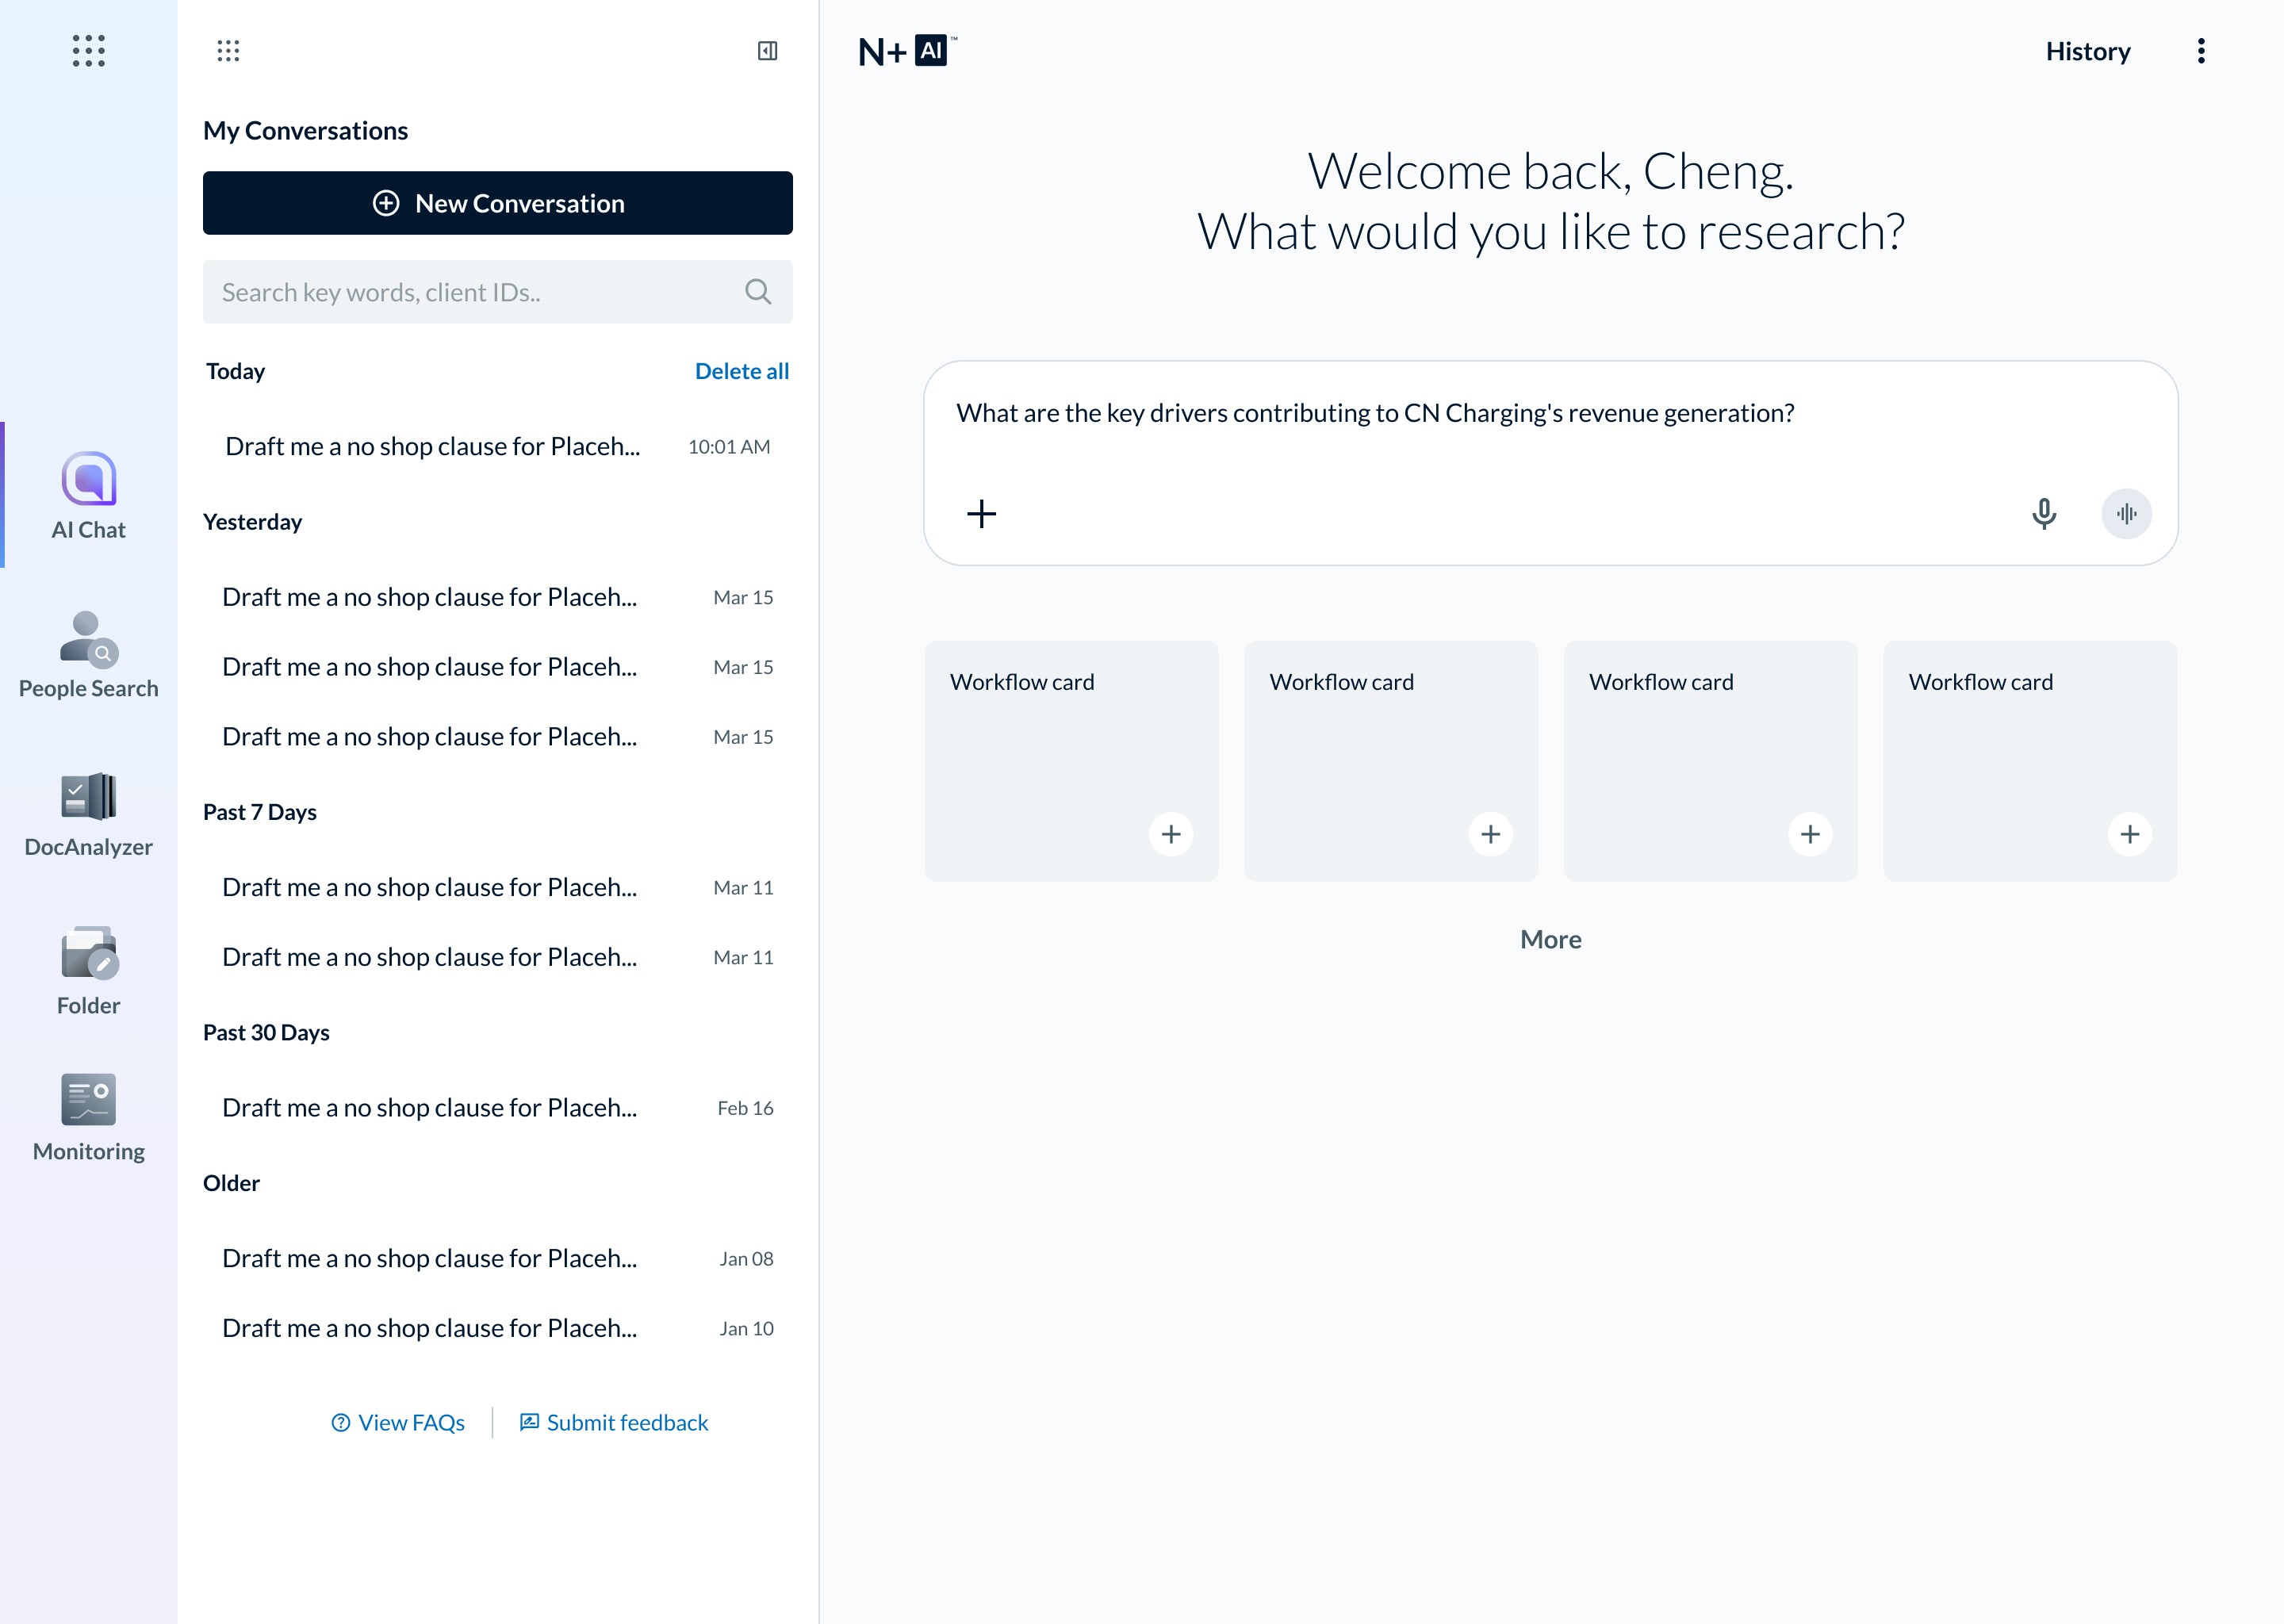Open the DocAnalyzer tool
This screenshot has width=2284, height=1624.
coord(88,798)
